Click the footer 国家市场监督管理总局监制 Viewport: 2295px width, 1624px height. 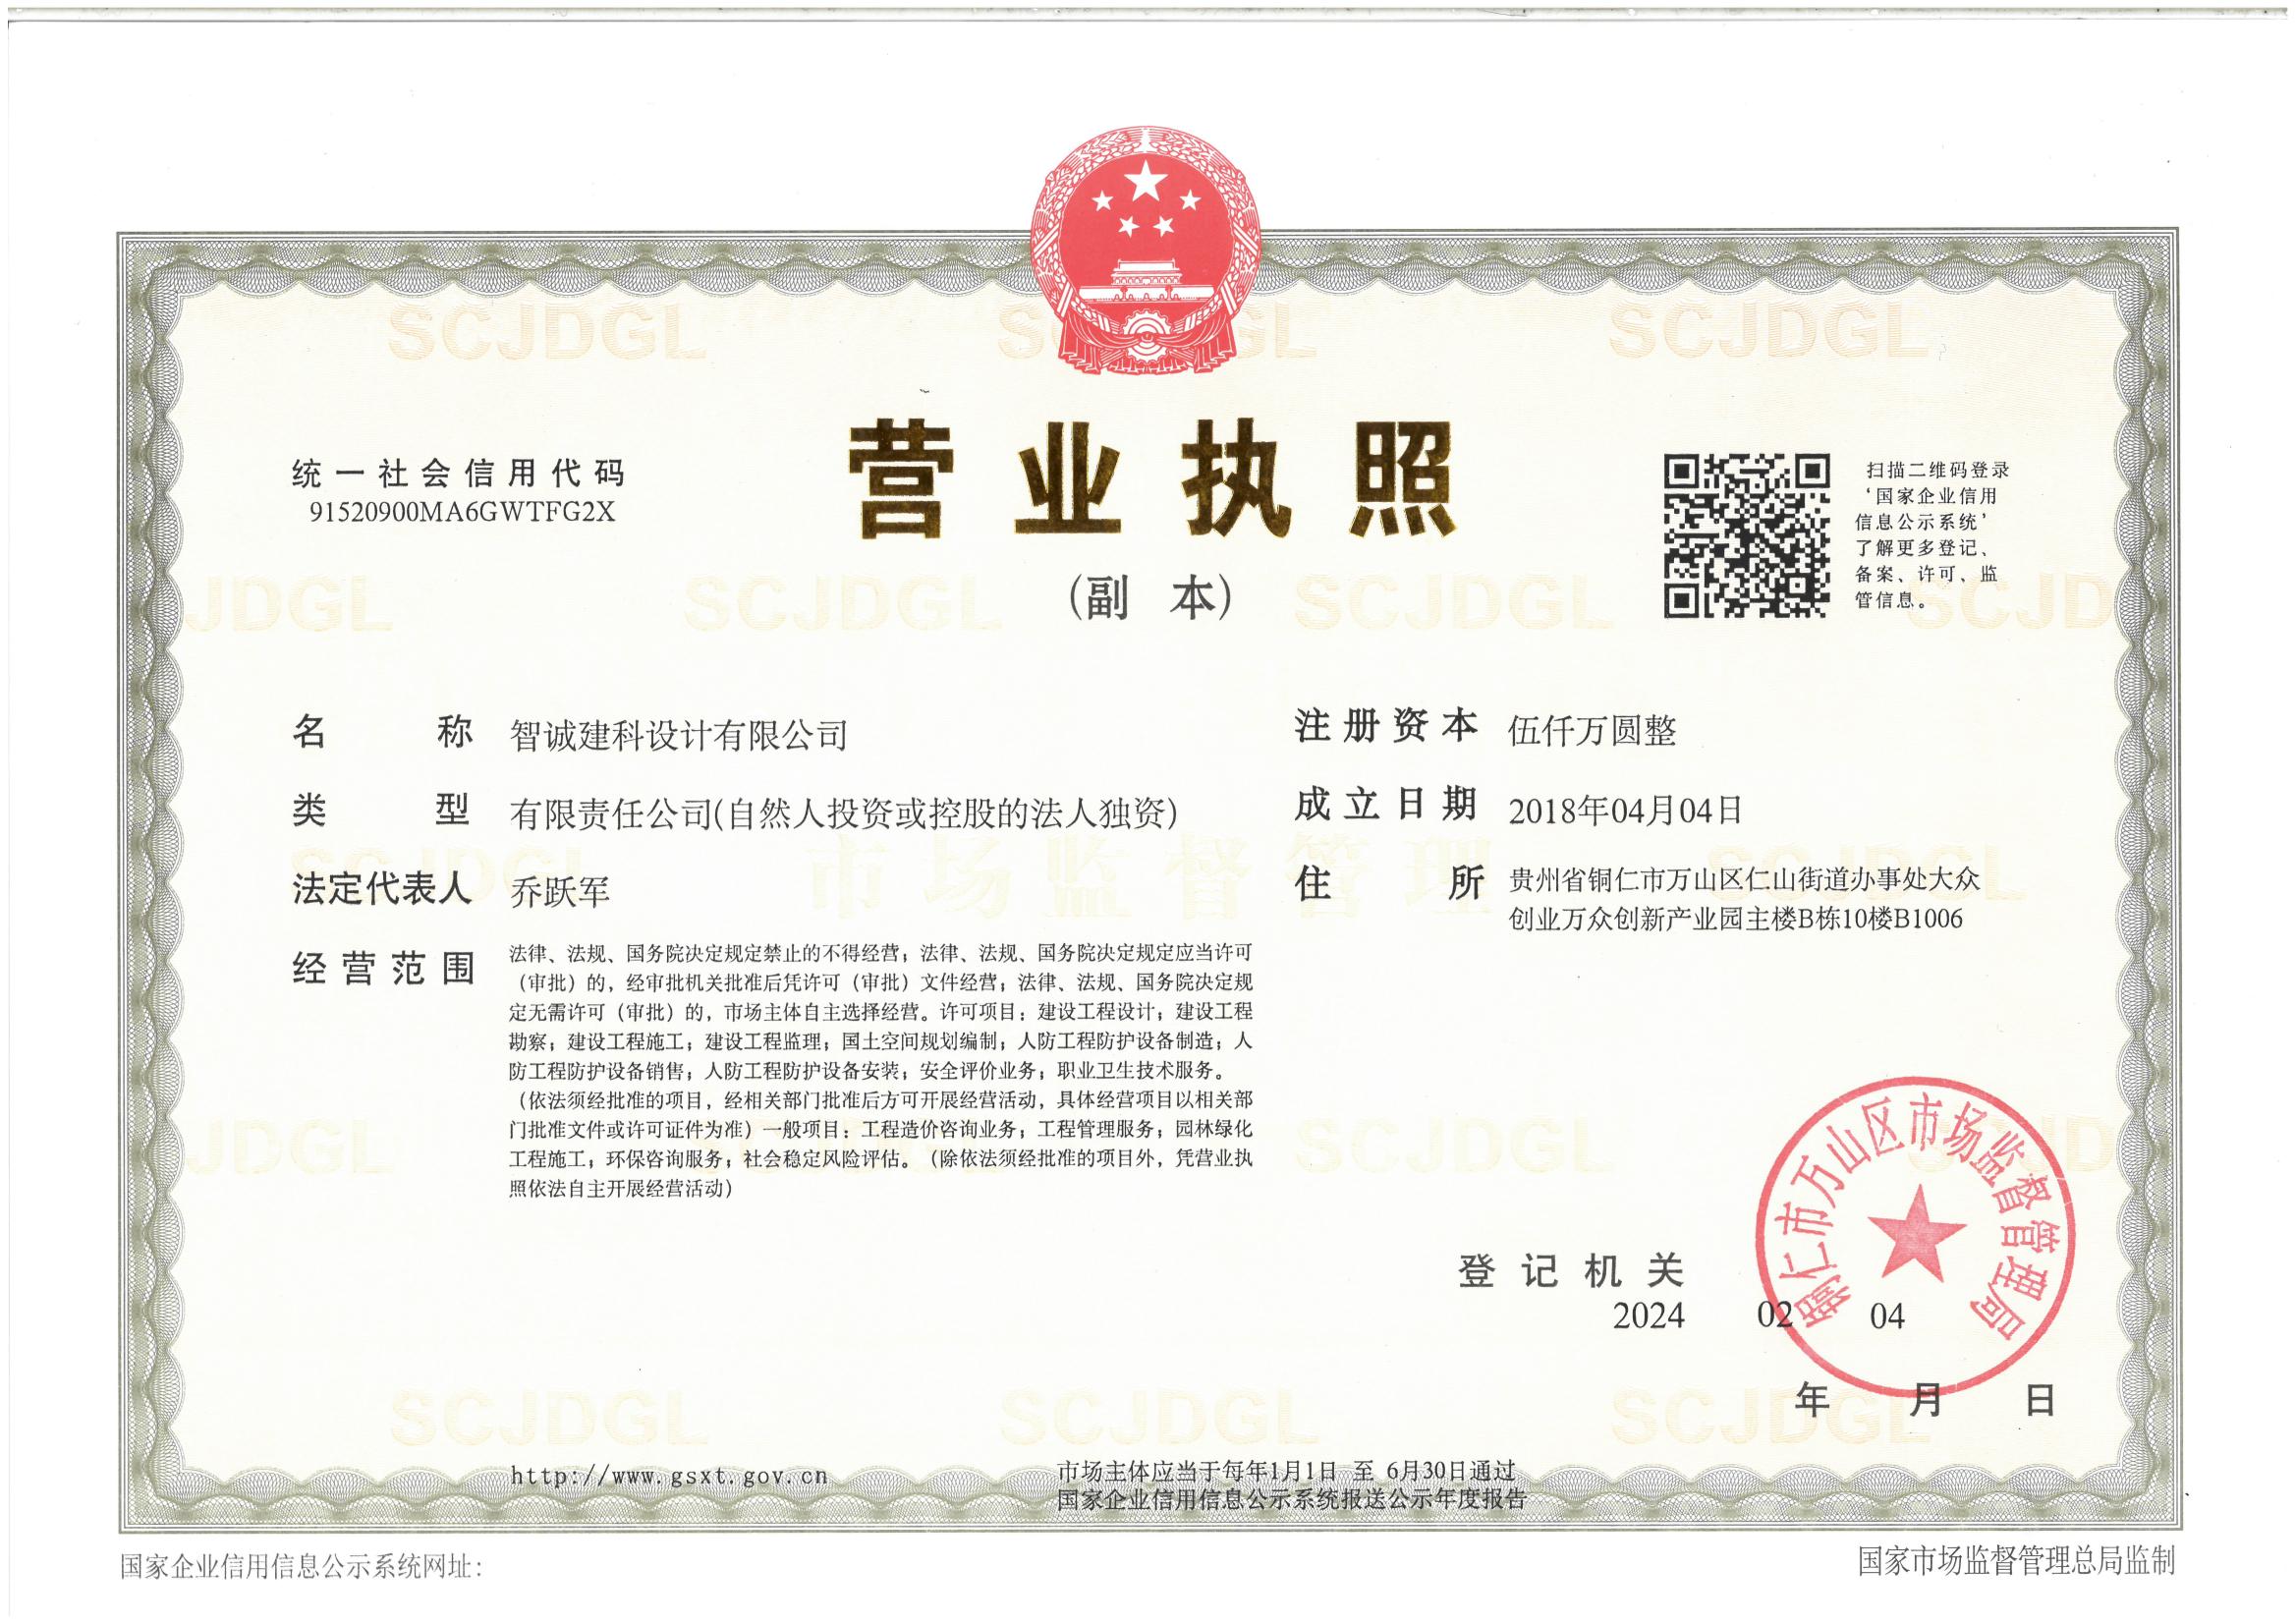pos(2016,1561)
